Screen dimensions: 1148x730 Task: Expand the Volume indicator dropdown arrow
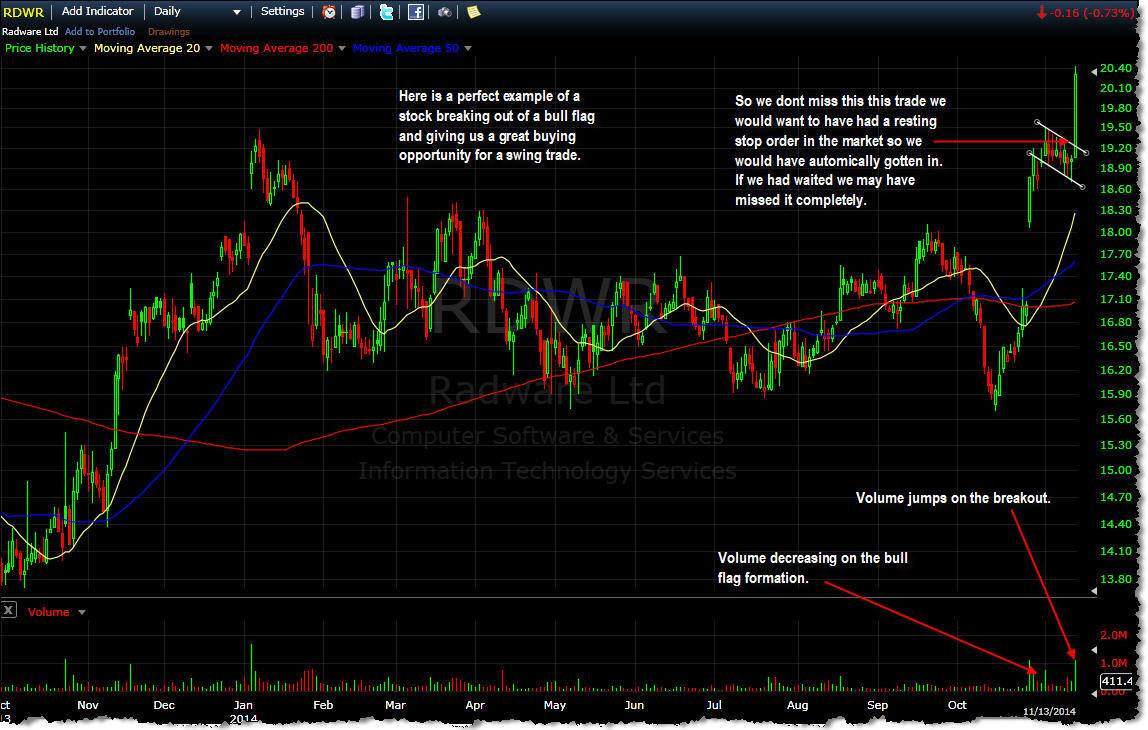82,612
